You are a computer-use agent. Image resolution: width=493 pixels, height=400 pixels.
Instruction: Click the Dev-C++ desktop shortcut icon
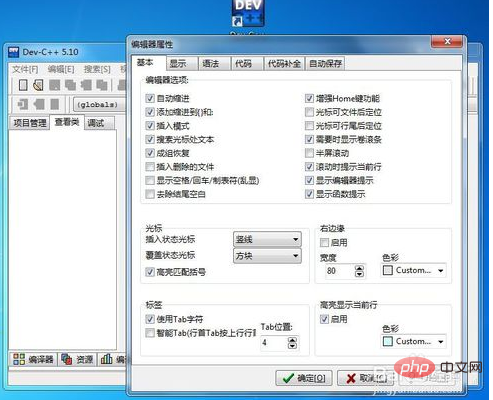click(x=248, y=13)
